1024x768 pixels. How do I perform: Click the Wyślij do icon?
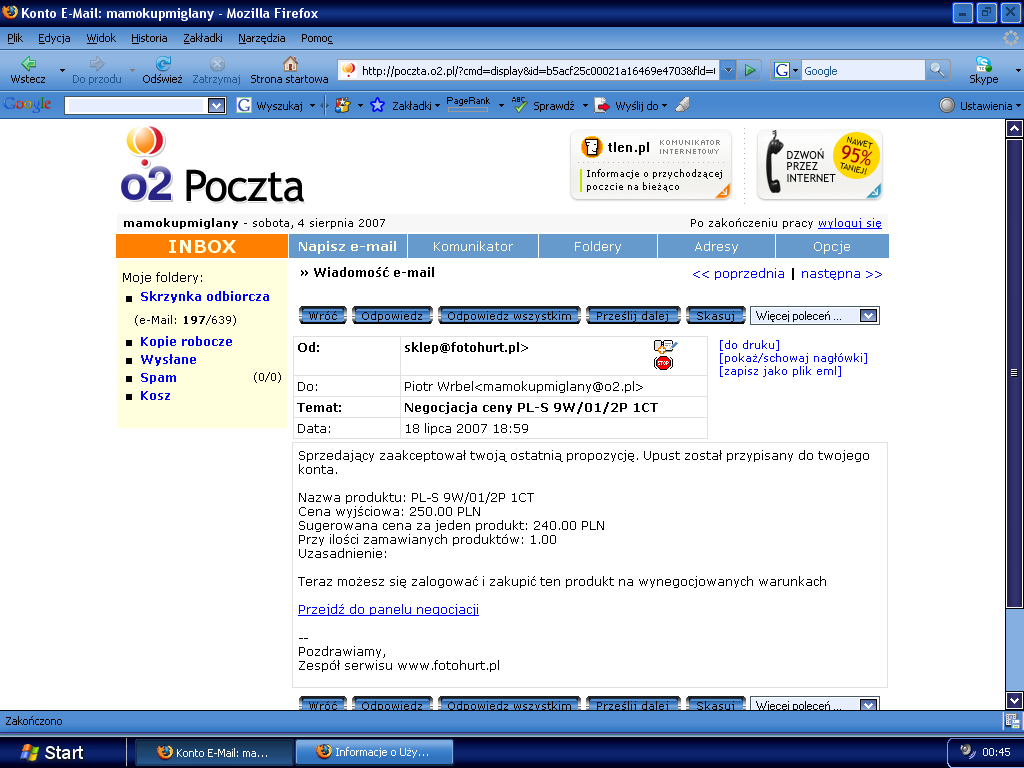pos(602,105)
